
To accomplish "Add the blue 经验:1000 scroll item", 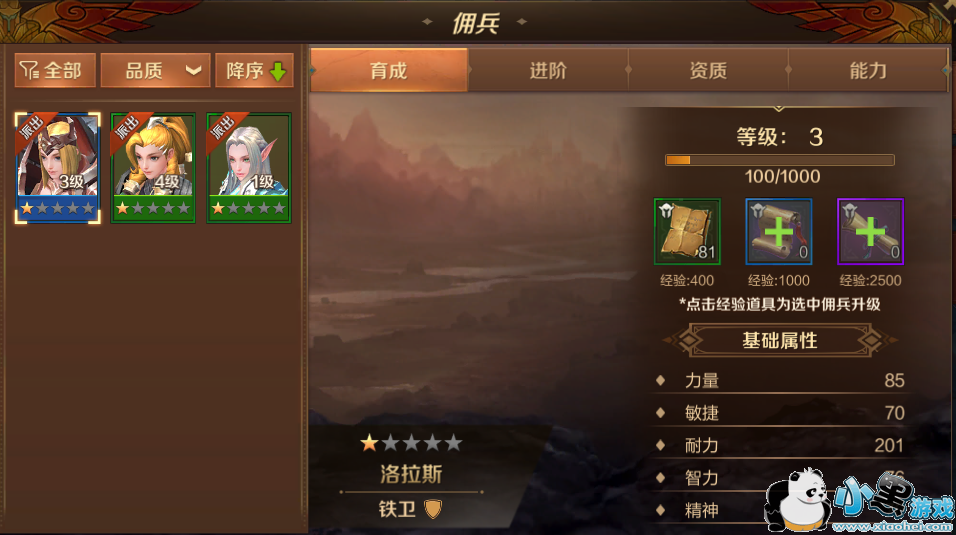I will pyautogui.click(x=779, y=231).
